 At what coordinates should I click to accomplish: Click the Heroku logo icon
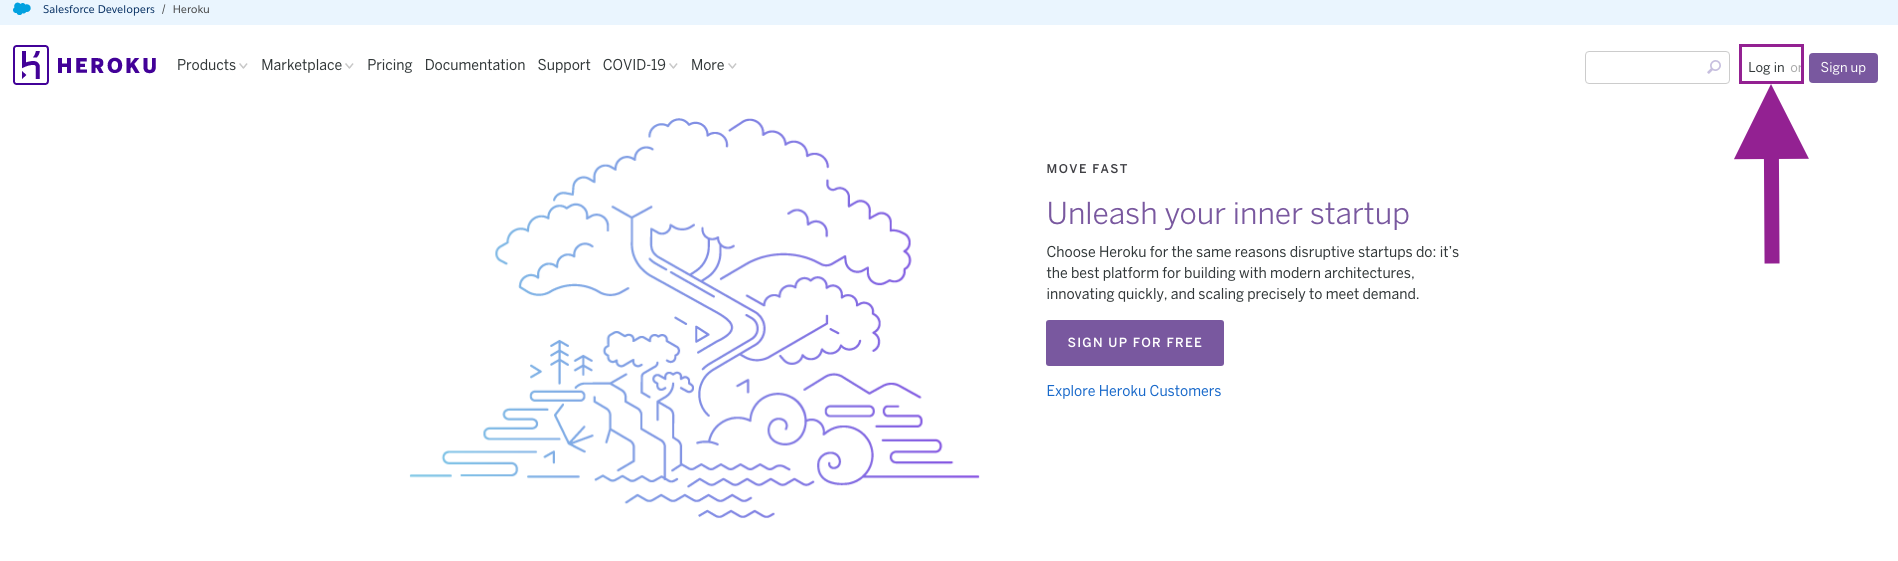pos(31,65)
